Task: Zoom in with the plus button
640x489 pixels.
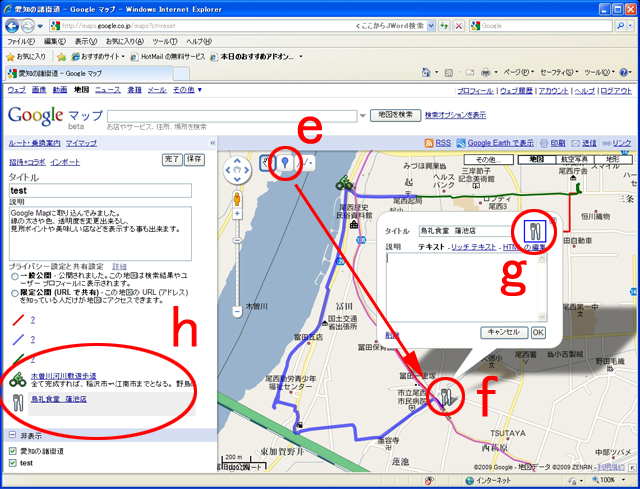Action: tap(237, 213)
